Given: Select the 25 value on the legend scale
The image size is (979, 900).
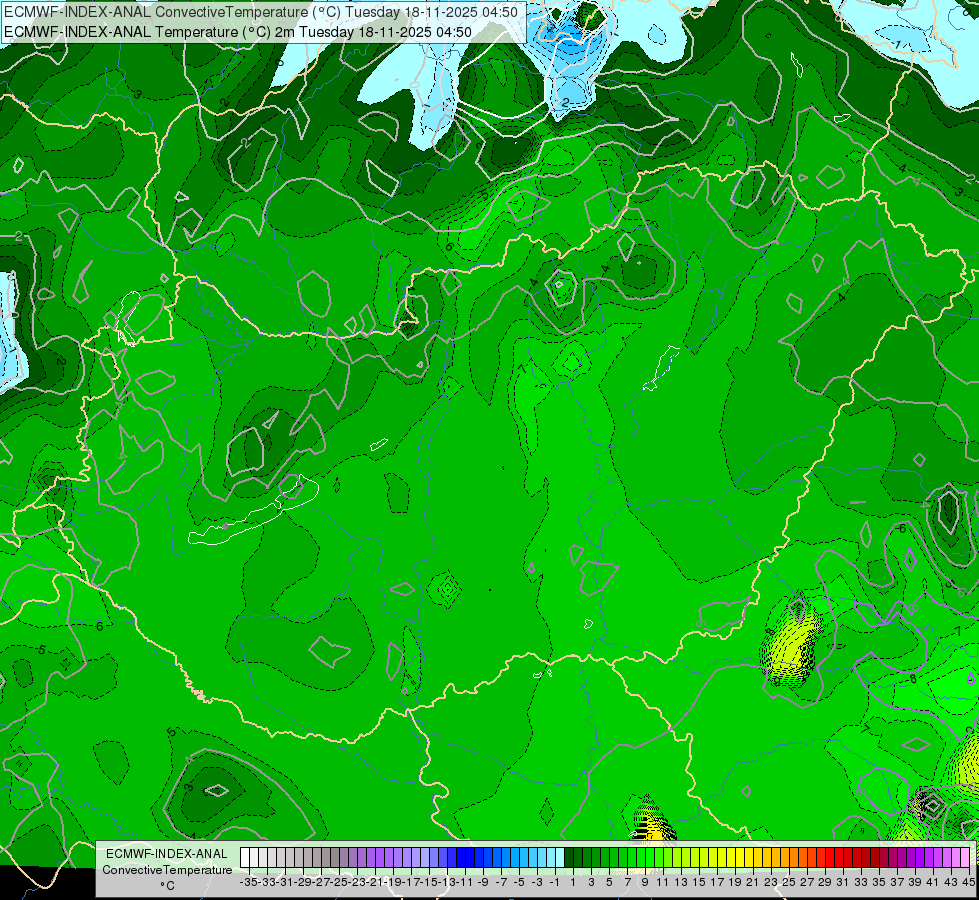Looking at the screenshot, I should (789, 882).
